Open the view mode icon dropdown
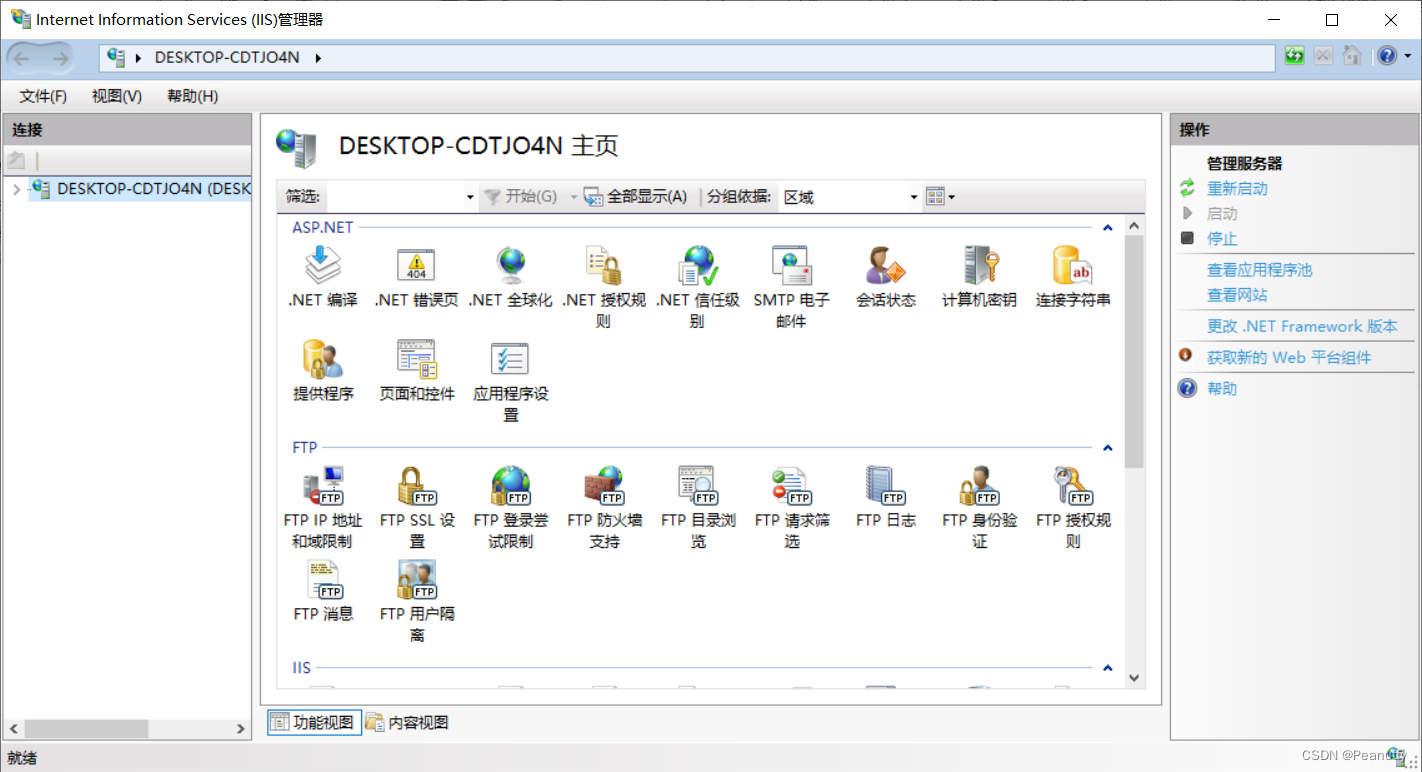Image resolution: width=1422 pixels, height=772 pixels. [x=940, y=197]
